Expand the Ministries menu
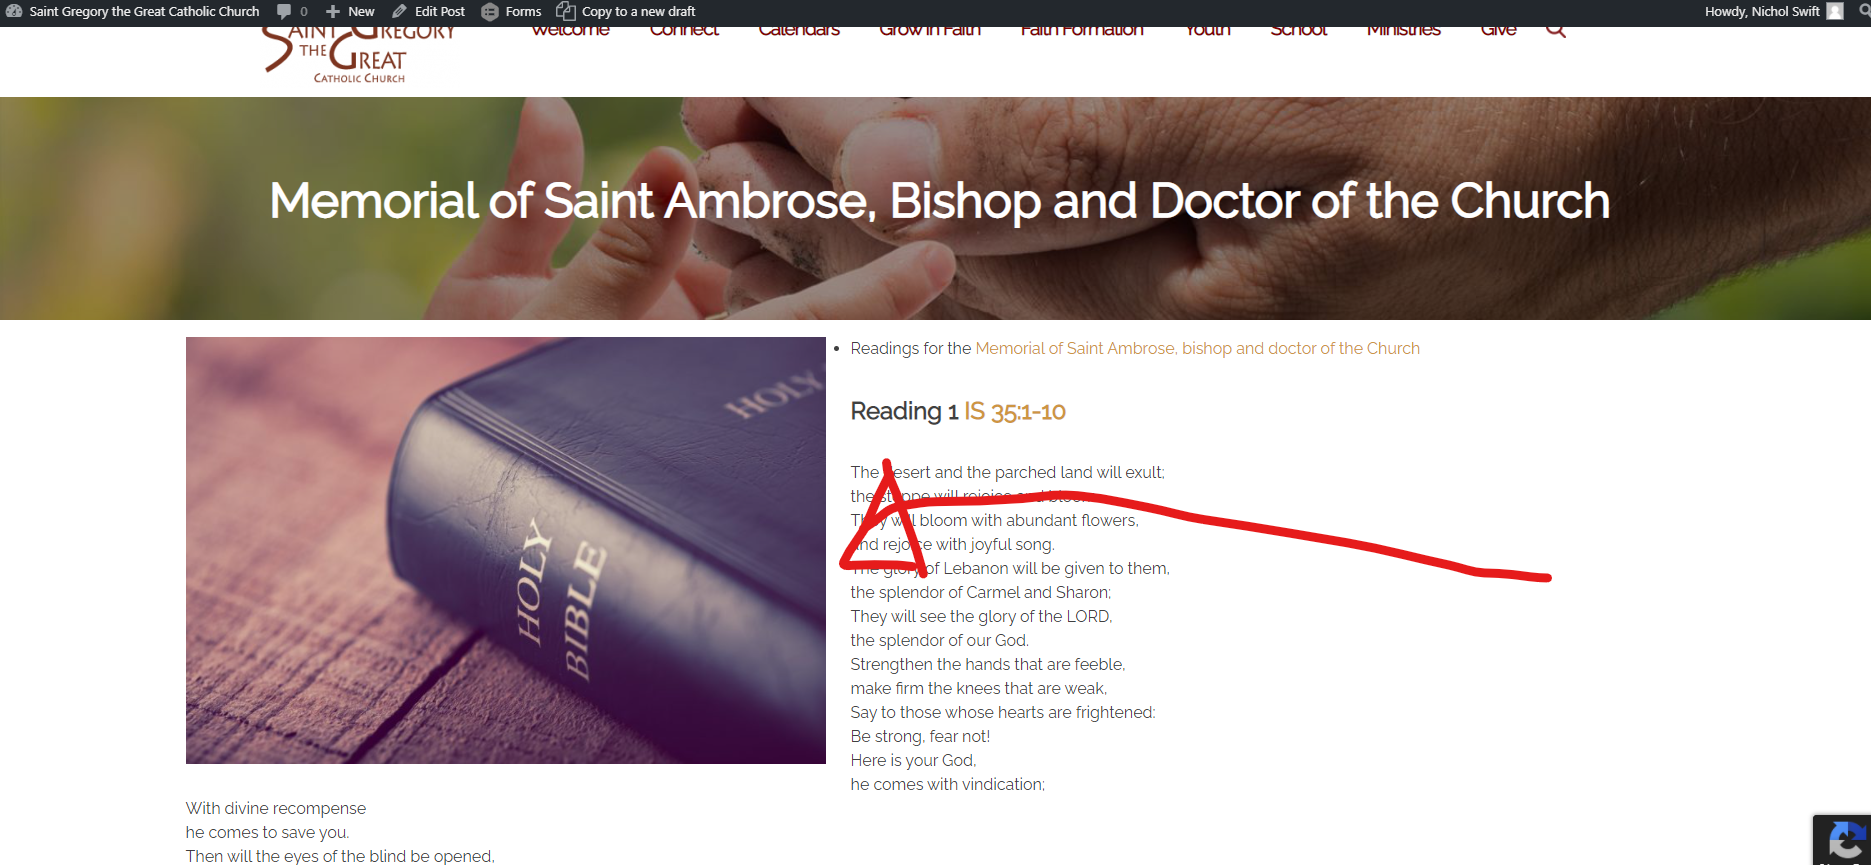Screen dimensions: 1871x865 coord(1404,32)
